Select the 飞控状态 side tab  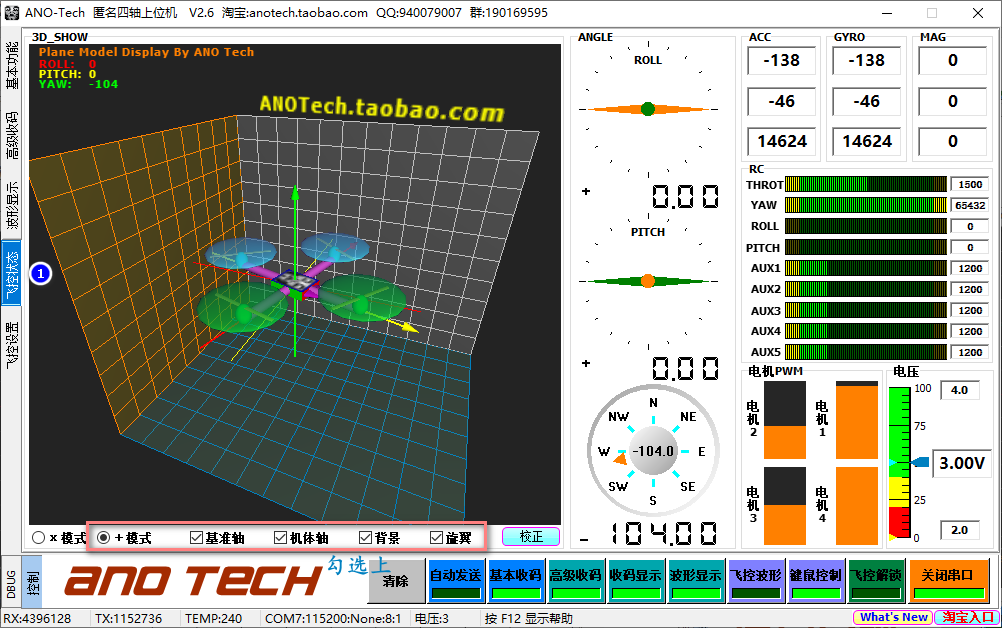[12, 275]
